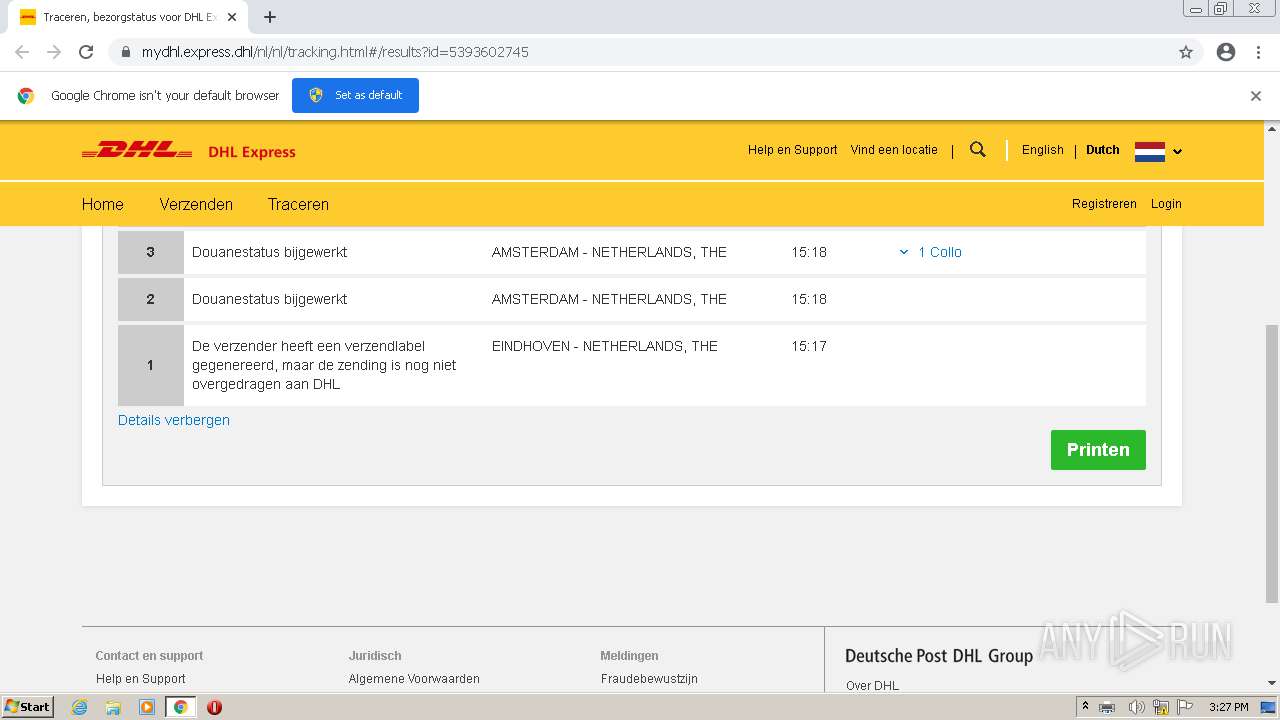Expand the country selector chevron
The image size is (1280, 720).
click(1178, 152)
